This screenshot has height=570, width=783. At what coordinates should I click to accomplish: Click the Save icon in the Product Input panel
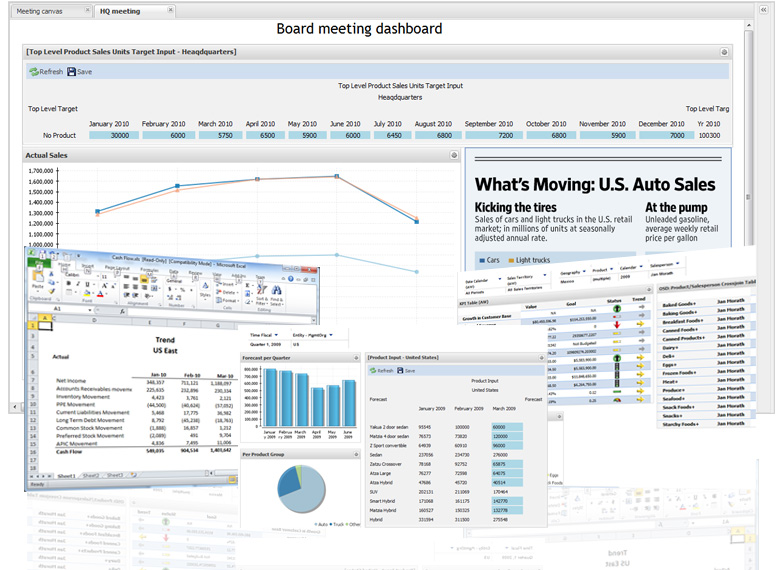tap(400, 371)
